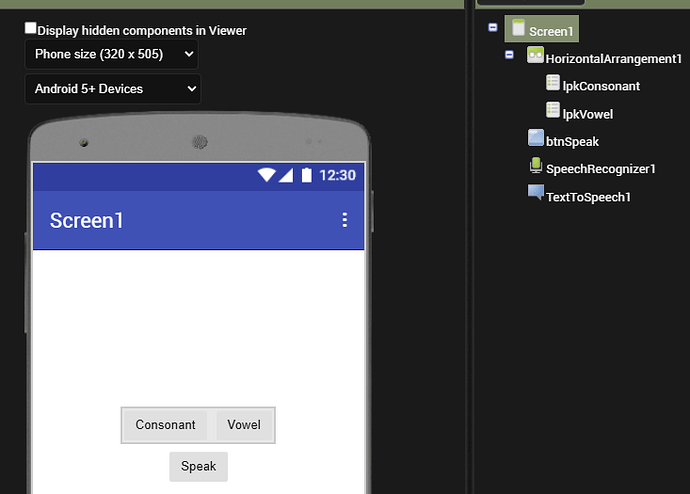The width and height of the screenshot is (690, 494).
Task: Select TextToSpeech1 label in component tree
Action: (x=588, y=197)
